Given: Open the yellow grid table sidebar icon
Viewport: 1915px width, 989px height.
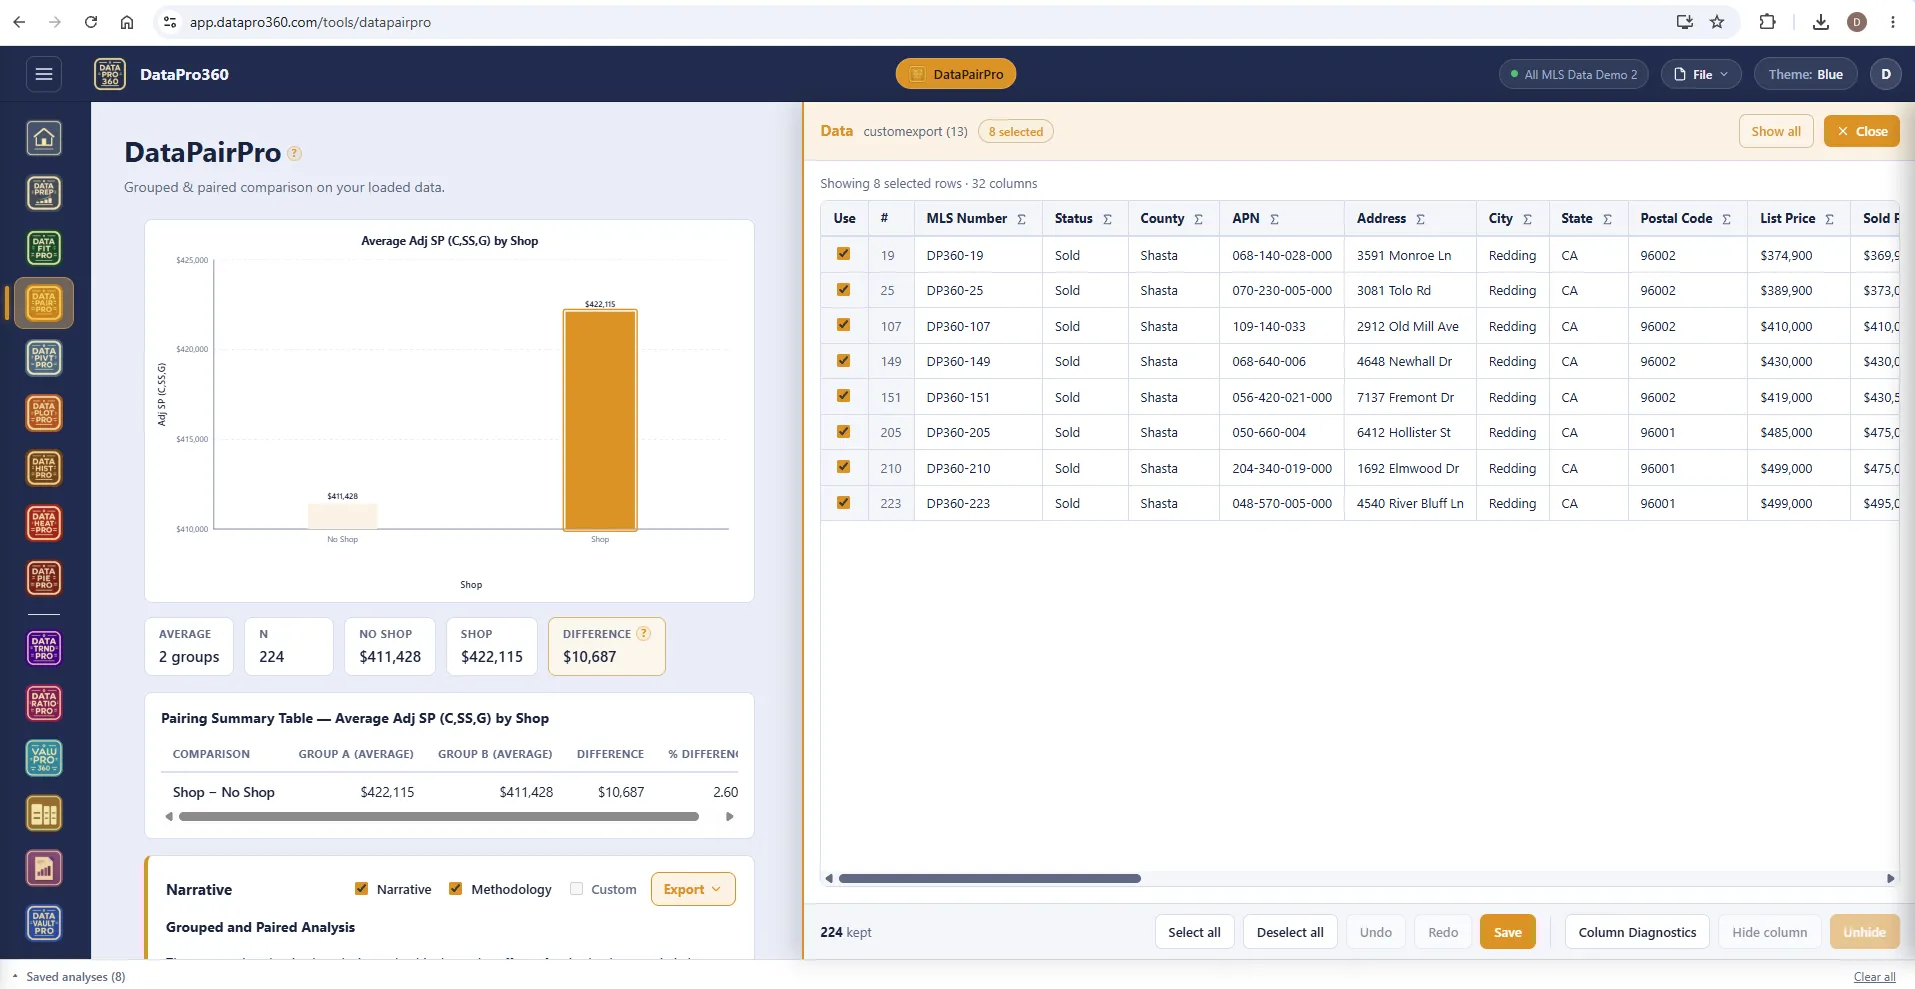Looking at the screenshot, I should coord(44,814).
